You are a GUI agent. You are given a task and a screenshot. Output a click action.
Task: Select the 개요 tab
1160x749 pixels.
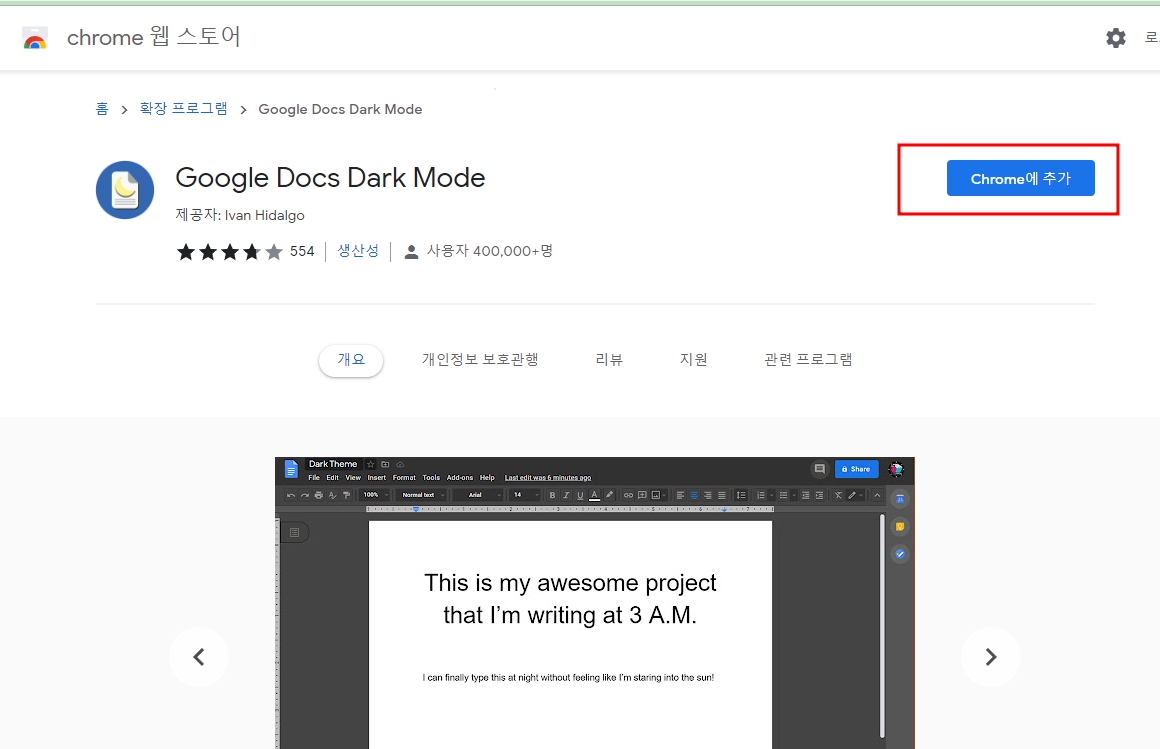click(351, 360)
